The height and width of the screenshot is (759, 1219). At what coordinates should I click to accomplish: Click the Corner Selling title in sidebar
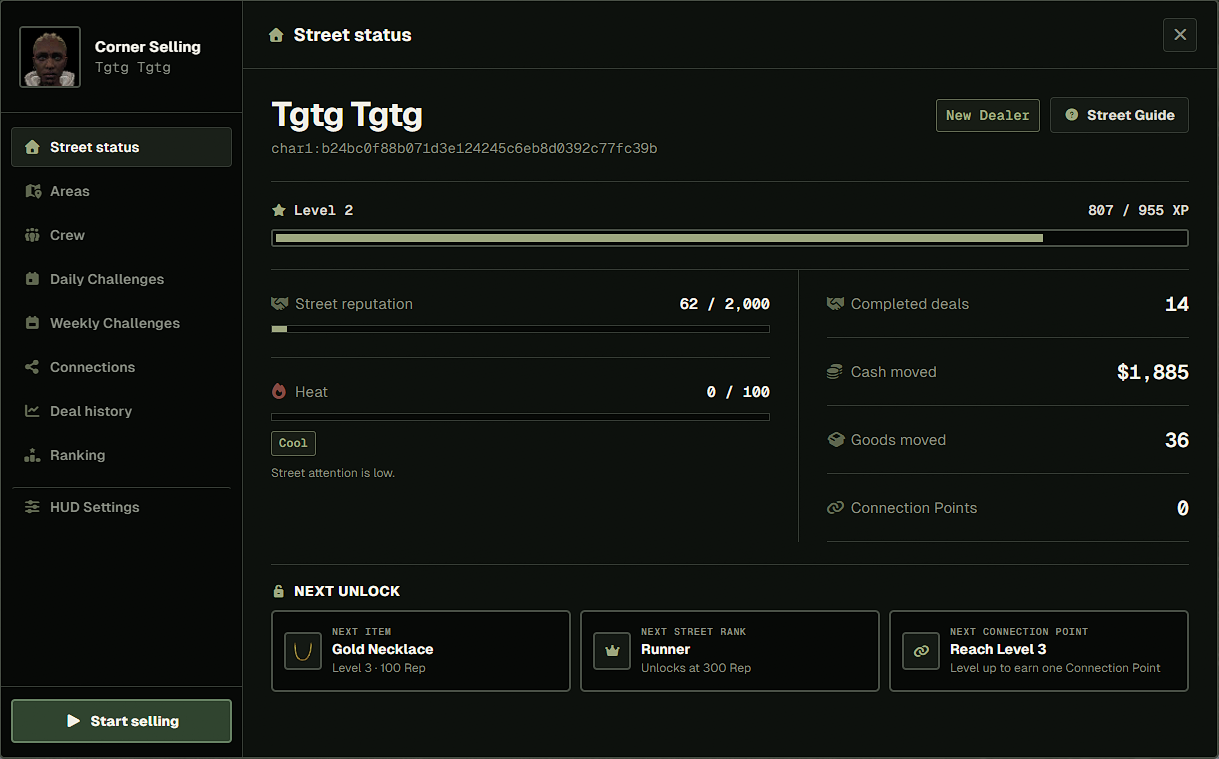click(x=148, y=47)
